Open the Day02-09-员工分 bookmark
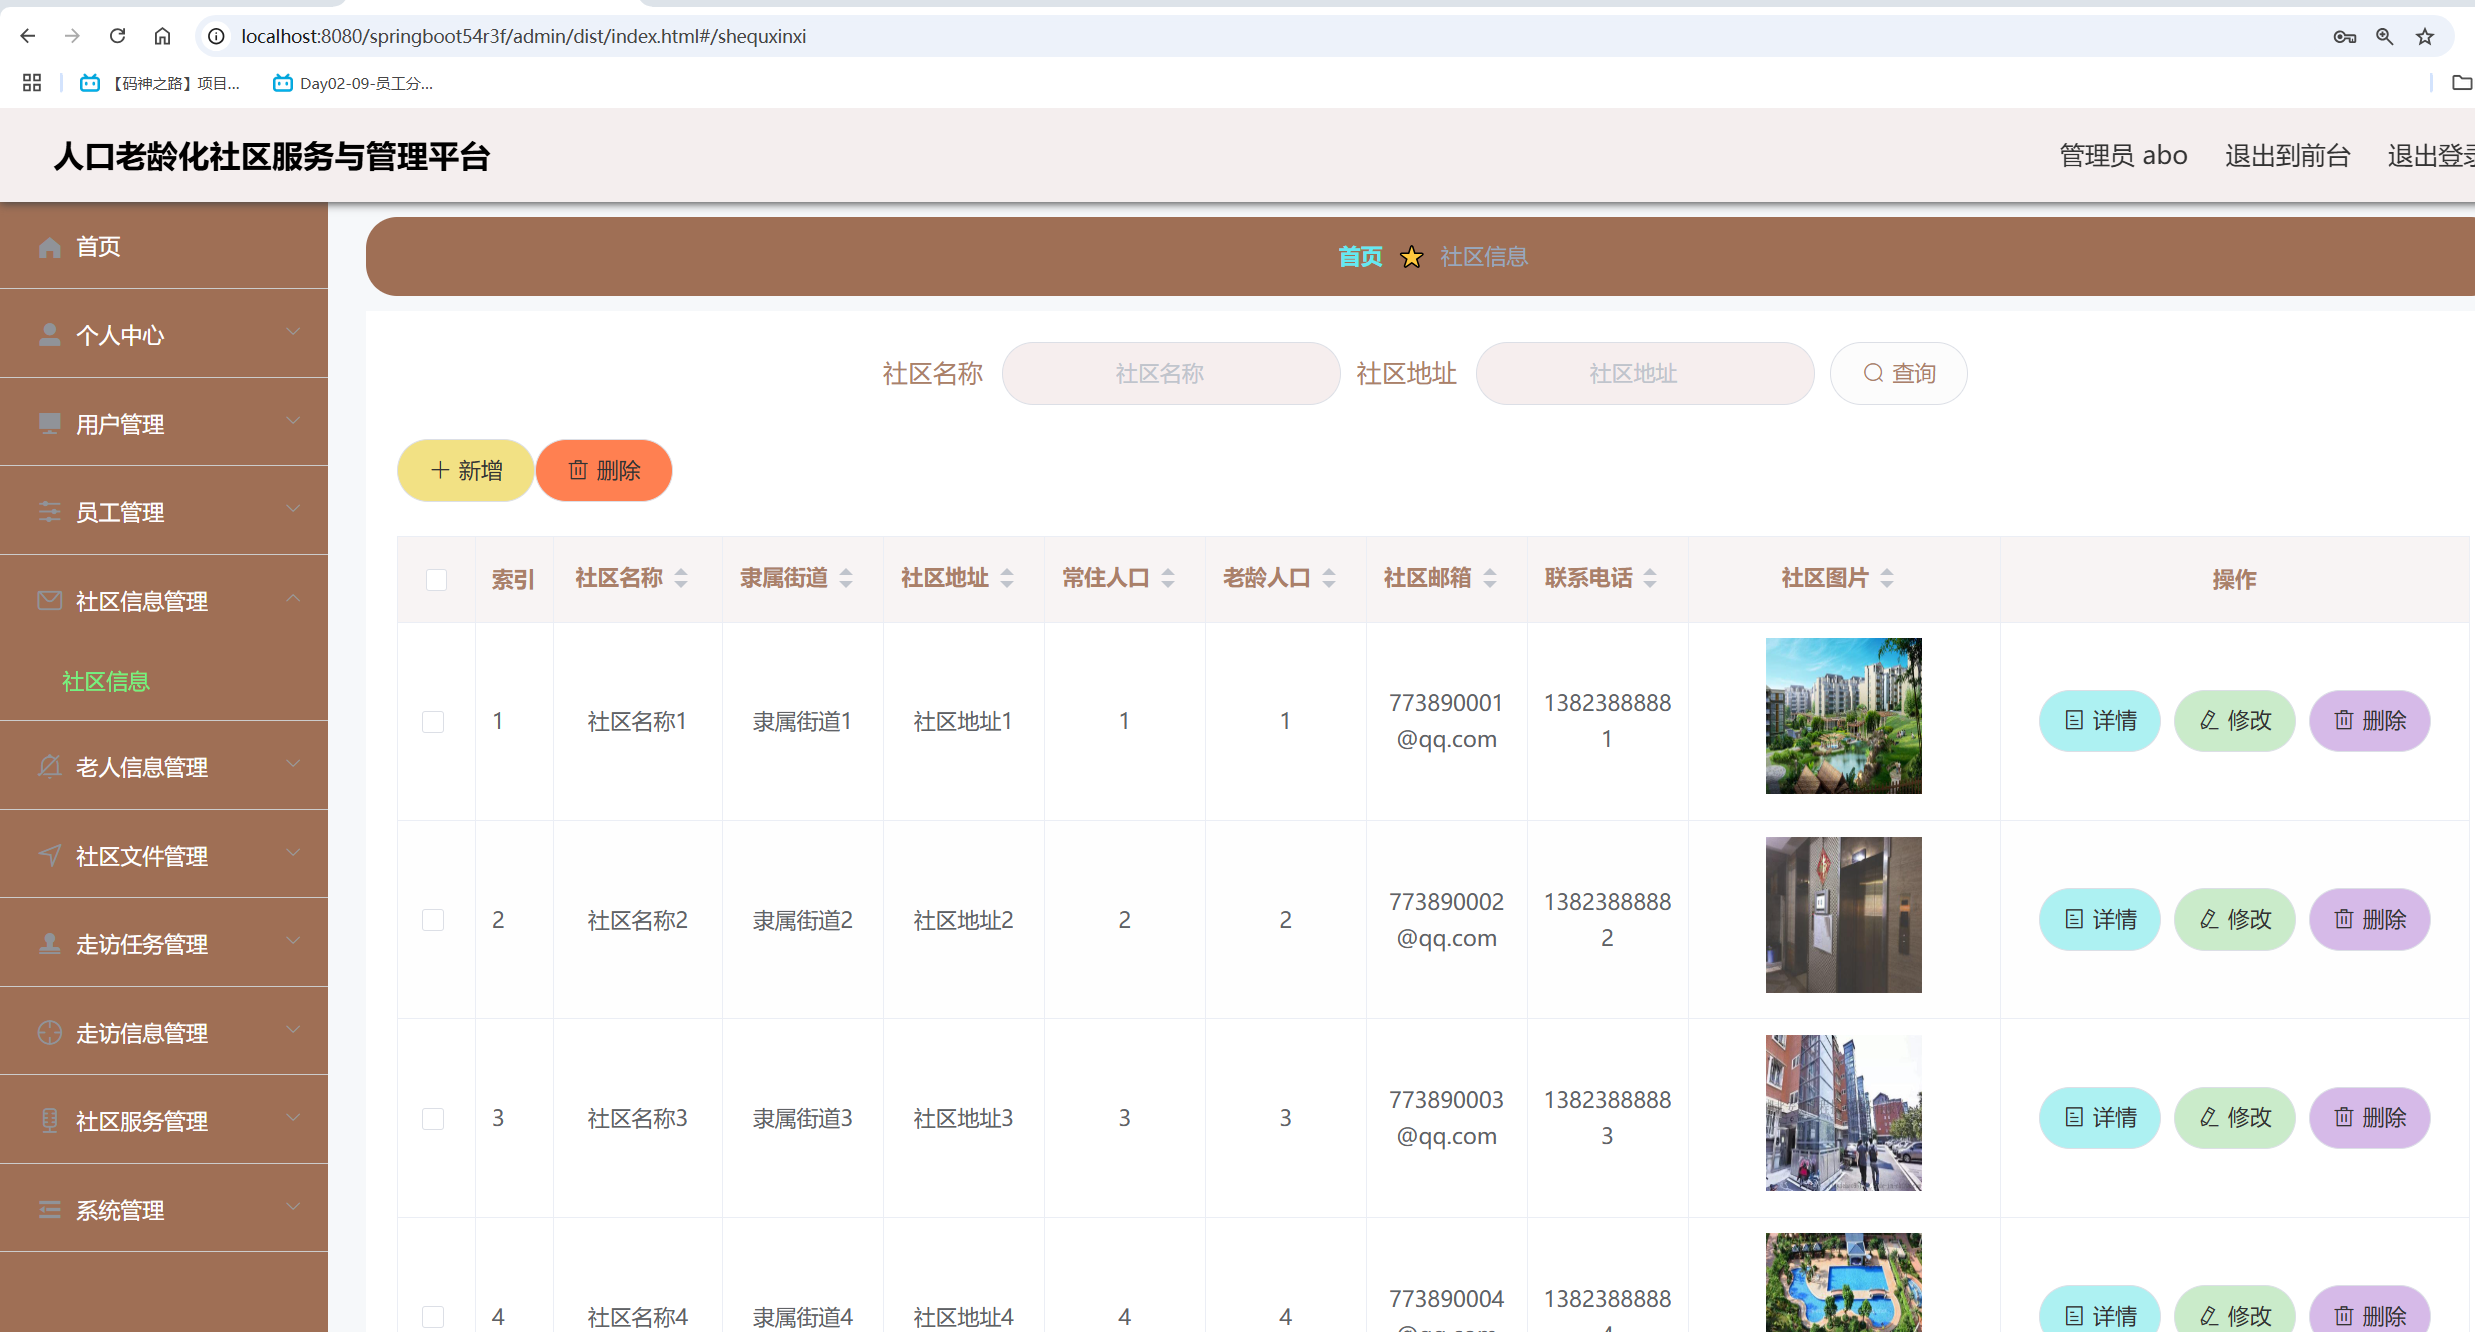 tap(352, 83)
